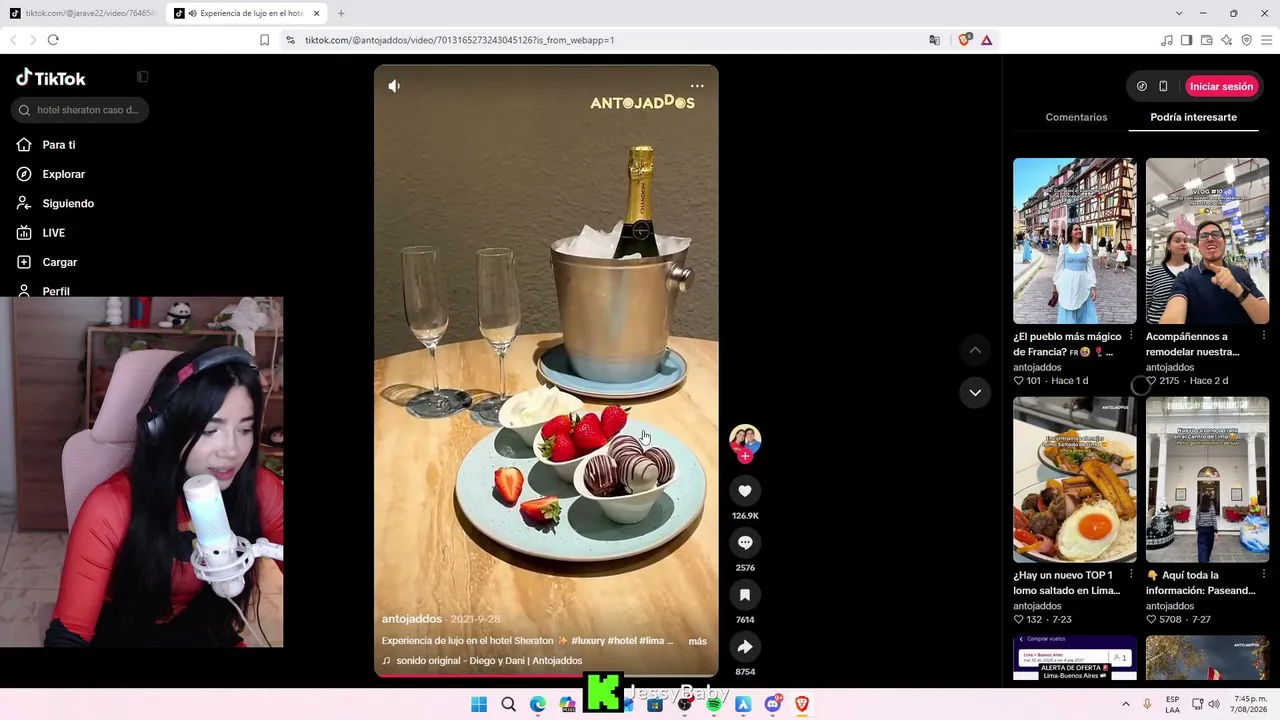Image resolution: width=1280 pixels, height=720 pixels.
Task: Switch to the Podría interesarte tab
Action: click(1193, 117)
